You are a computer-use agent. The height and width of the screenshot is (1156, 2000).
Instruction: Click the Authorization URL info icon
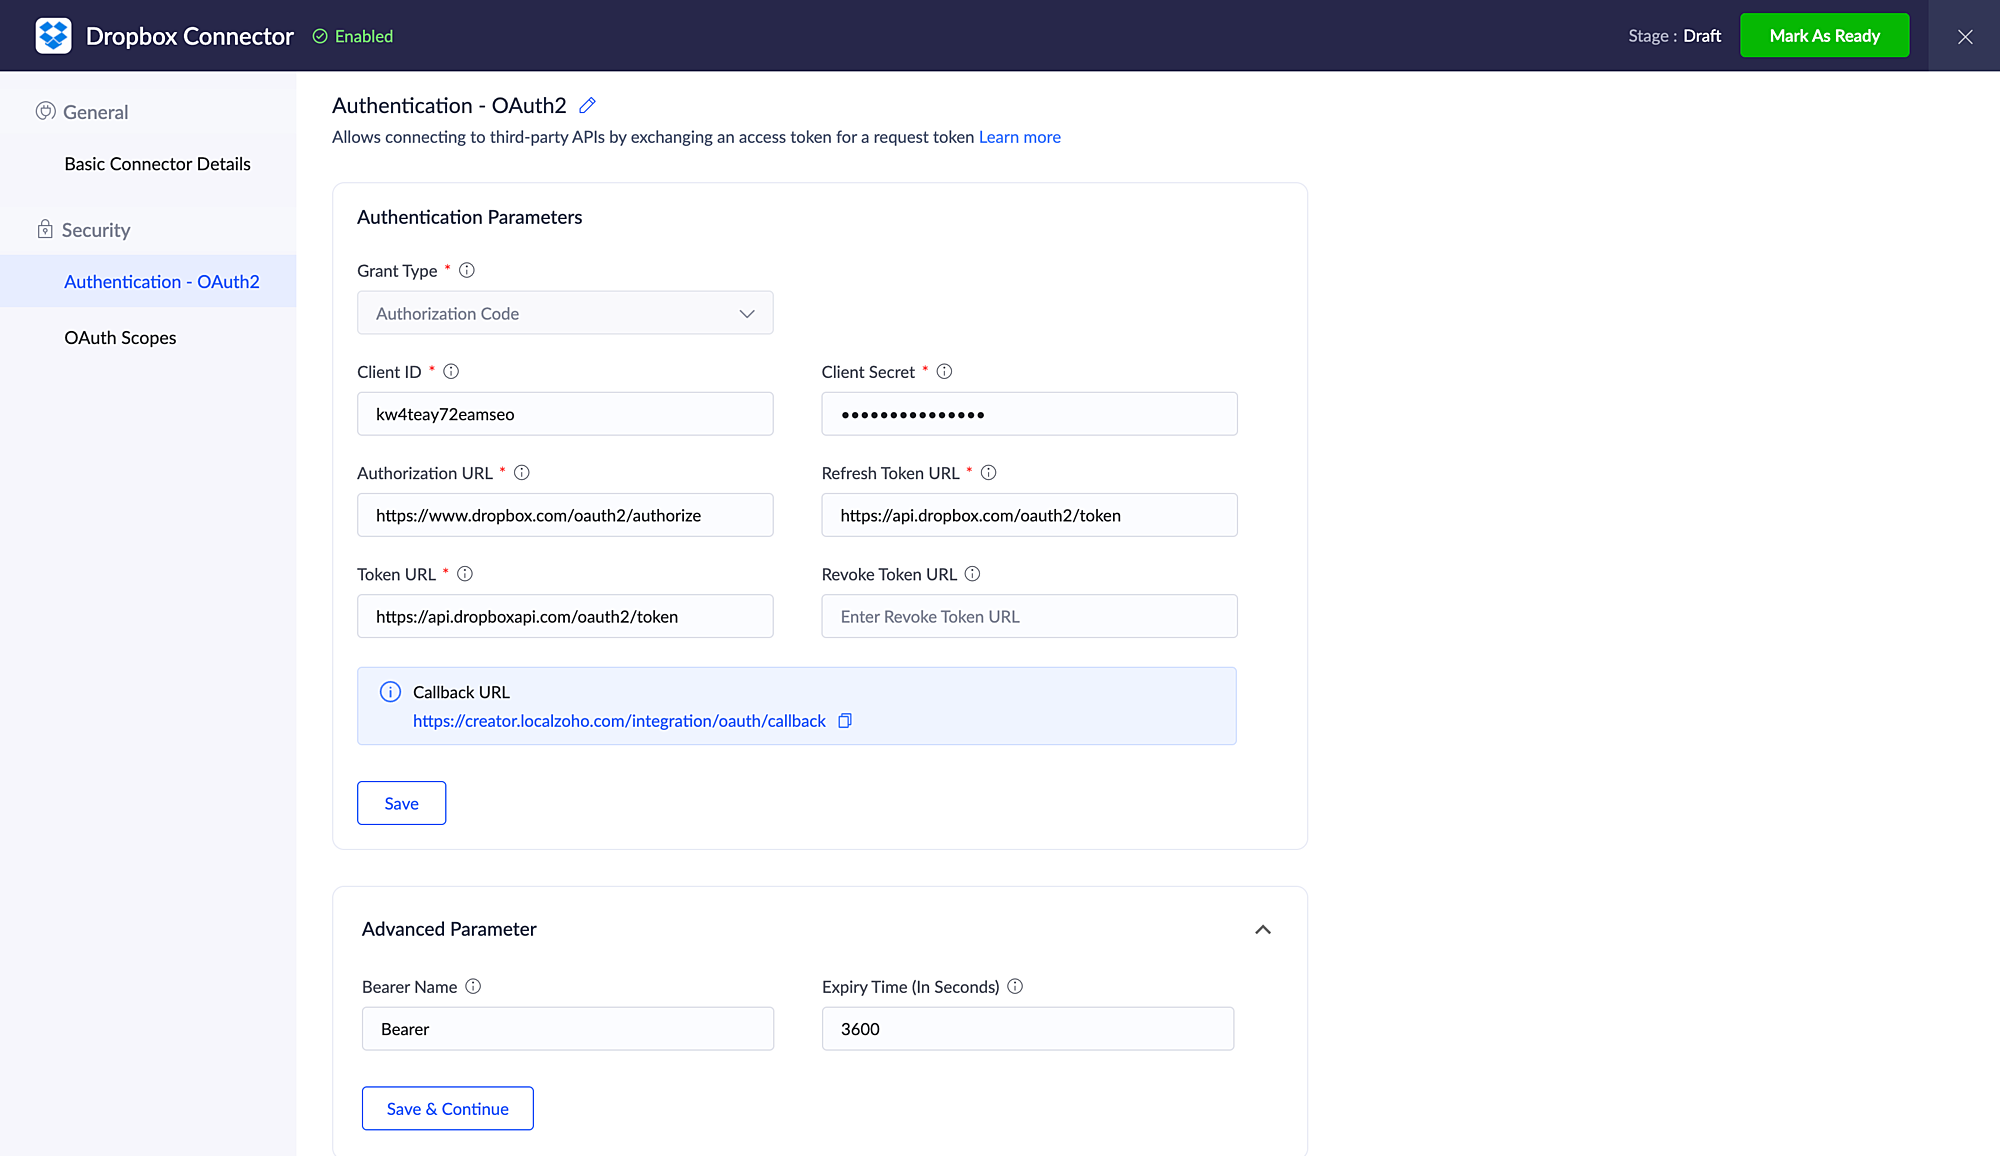pyautogui.click(x=522, y=473)
